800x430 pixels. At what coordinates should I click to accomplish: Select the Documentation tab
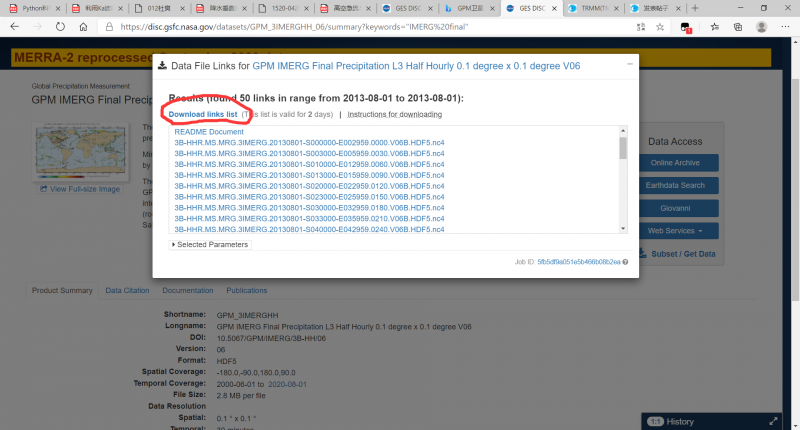click(x=188, y=290)
